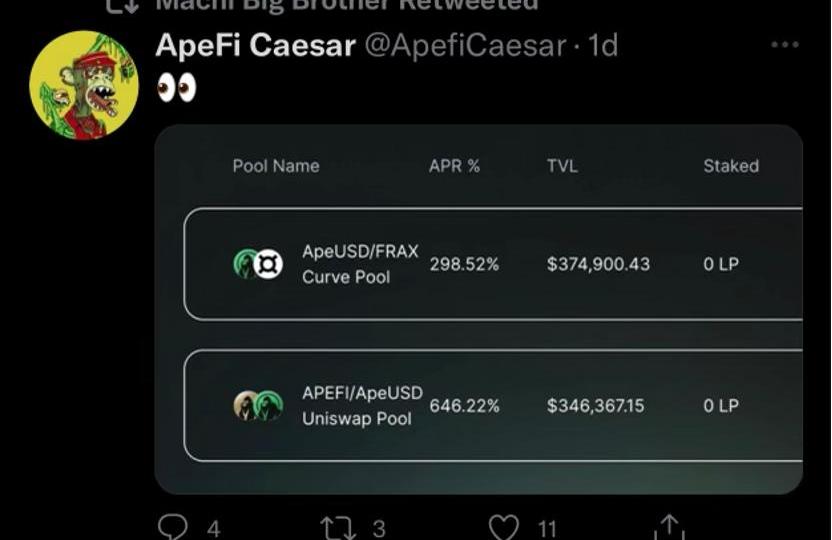Click the APR % column header

click(454, 166)
